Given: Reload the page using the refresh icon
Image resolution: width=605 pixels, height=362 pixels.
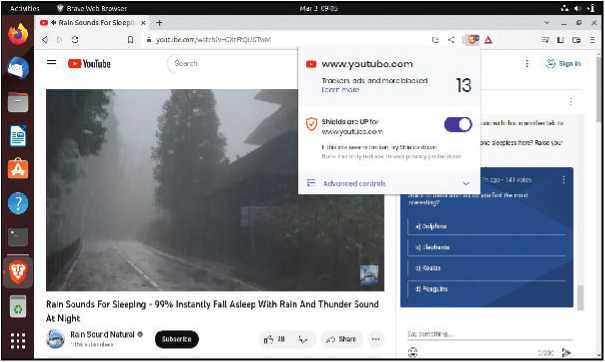Looking at the screenshot, I should pyautogui.click(x=75, y=40).
